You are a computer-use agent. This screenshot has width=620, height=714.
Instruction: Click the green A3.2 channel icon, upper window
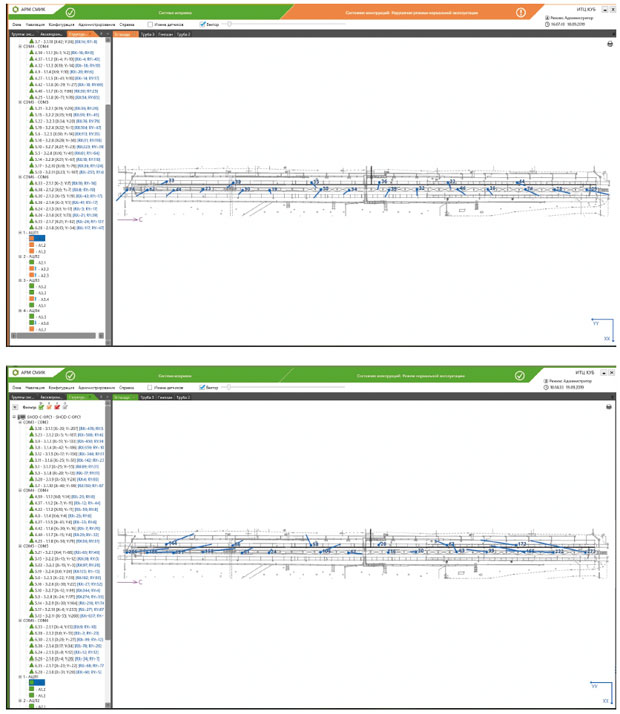[x=32, y=286]
